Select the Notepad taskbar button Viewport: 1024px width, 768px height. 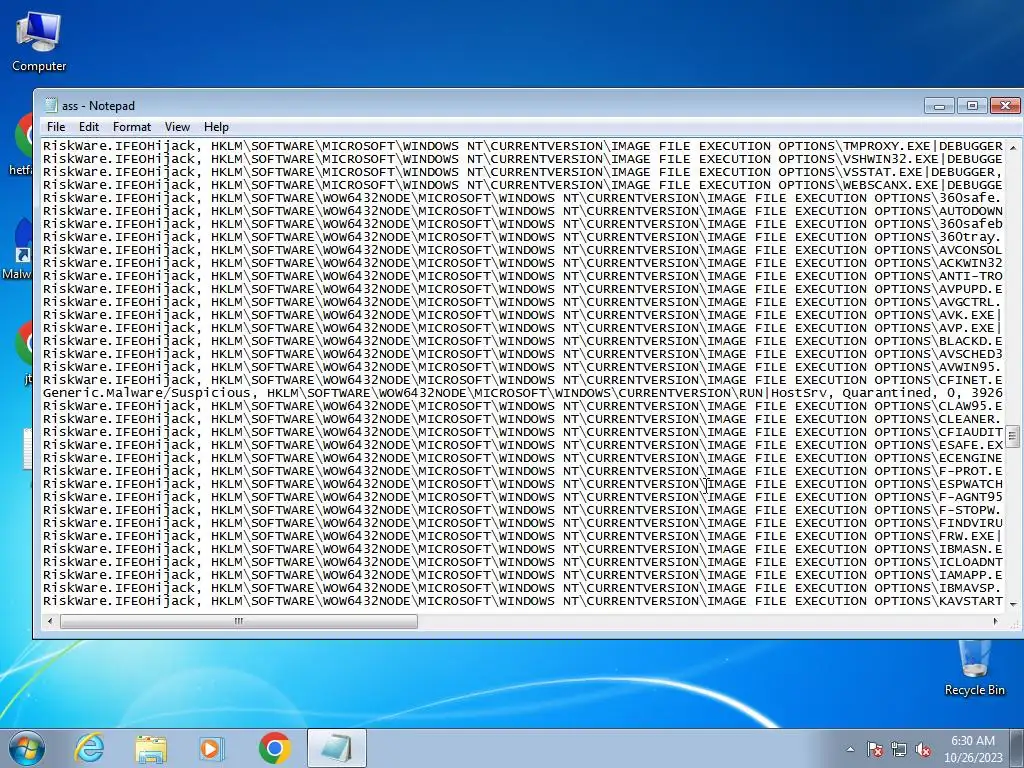tap(336, 748)
